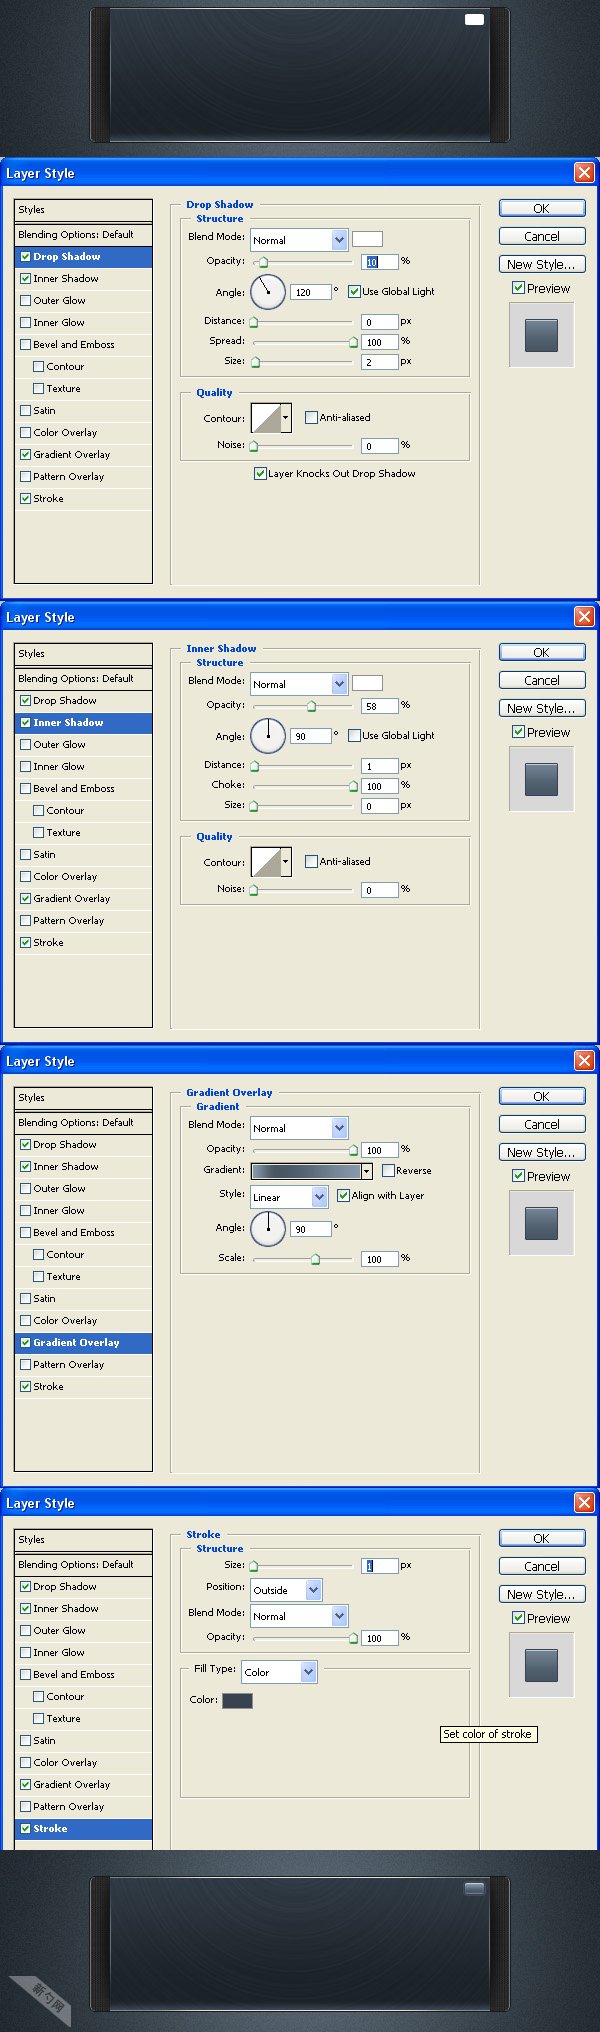This screenshot has height=2032, width=600.
Task: Open Drop Shadow contour picker arrow
Action: (286, 418)
